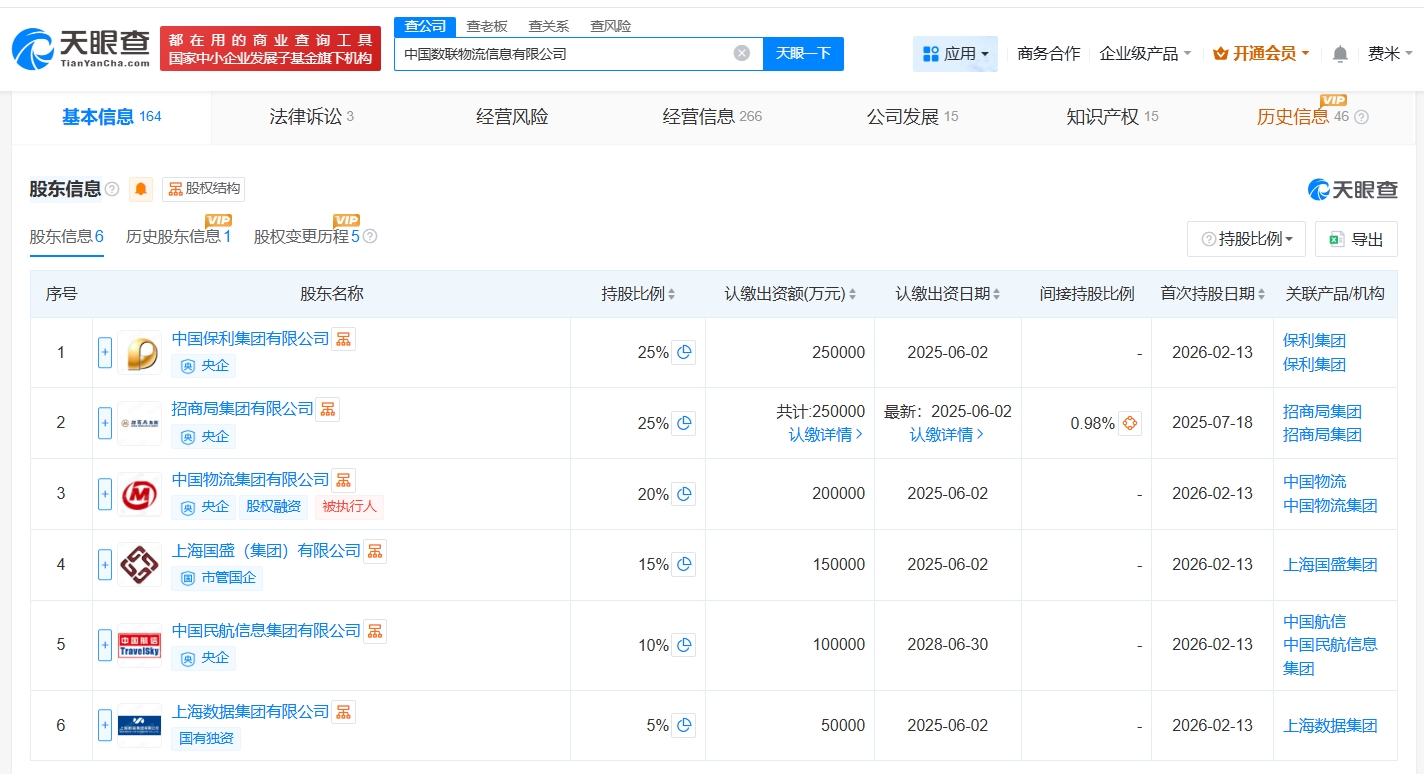This screenshot has height=774, width=1424.
Task: Click help icon next to 股东信息 heading
Action: [x=112, y=189]
